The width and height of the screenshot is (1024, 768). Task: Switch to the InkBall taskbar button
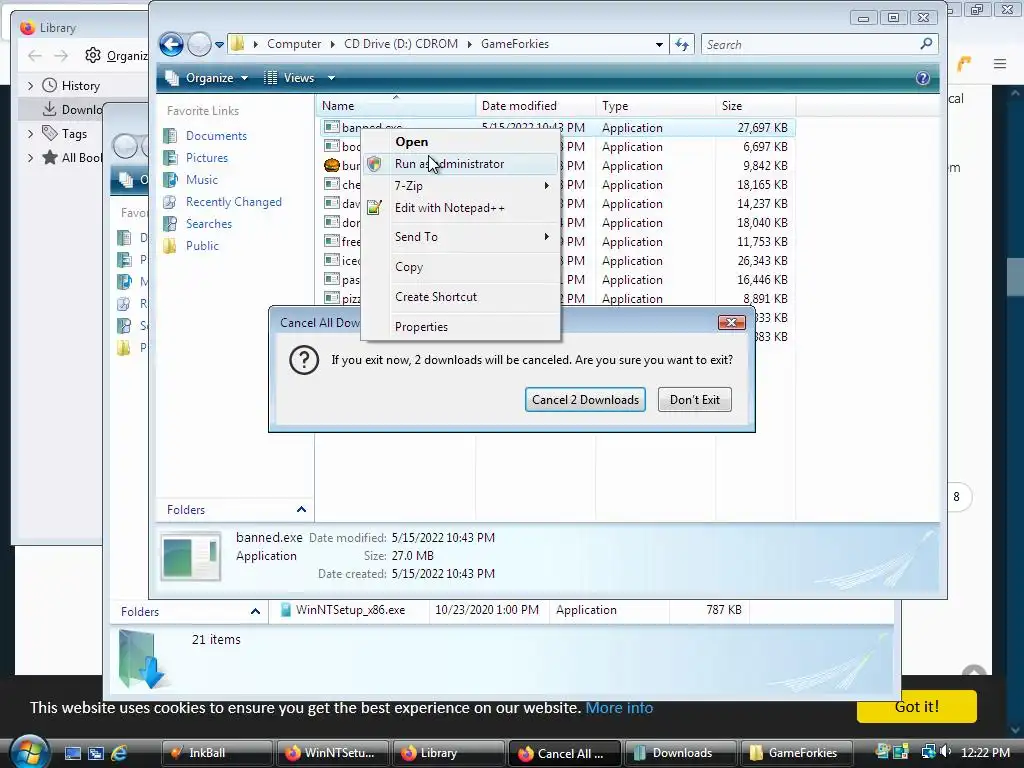coord(217,753)
